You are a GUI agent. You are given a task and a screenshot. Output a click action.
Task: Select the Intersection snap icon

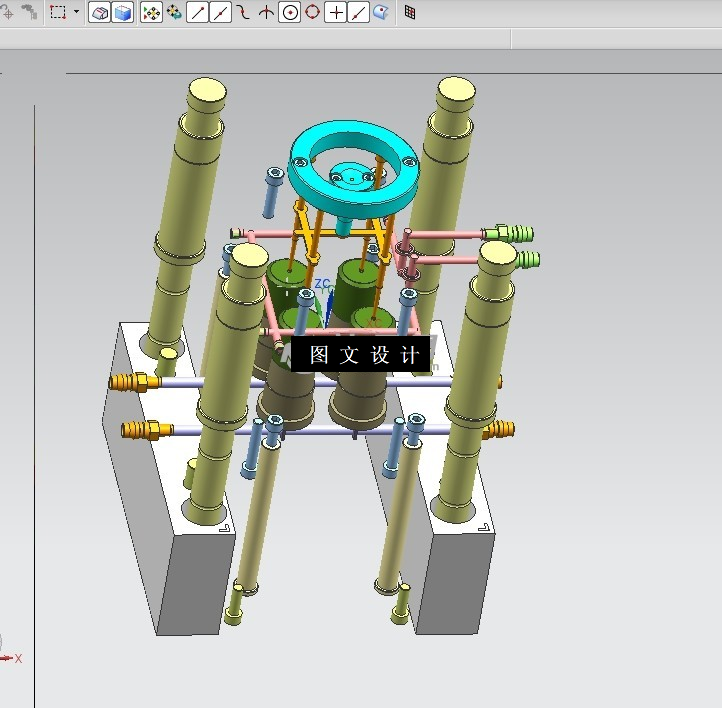[266, 13]
